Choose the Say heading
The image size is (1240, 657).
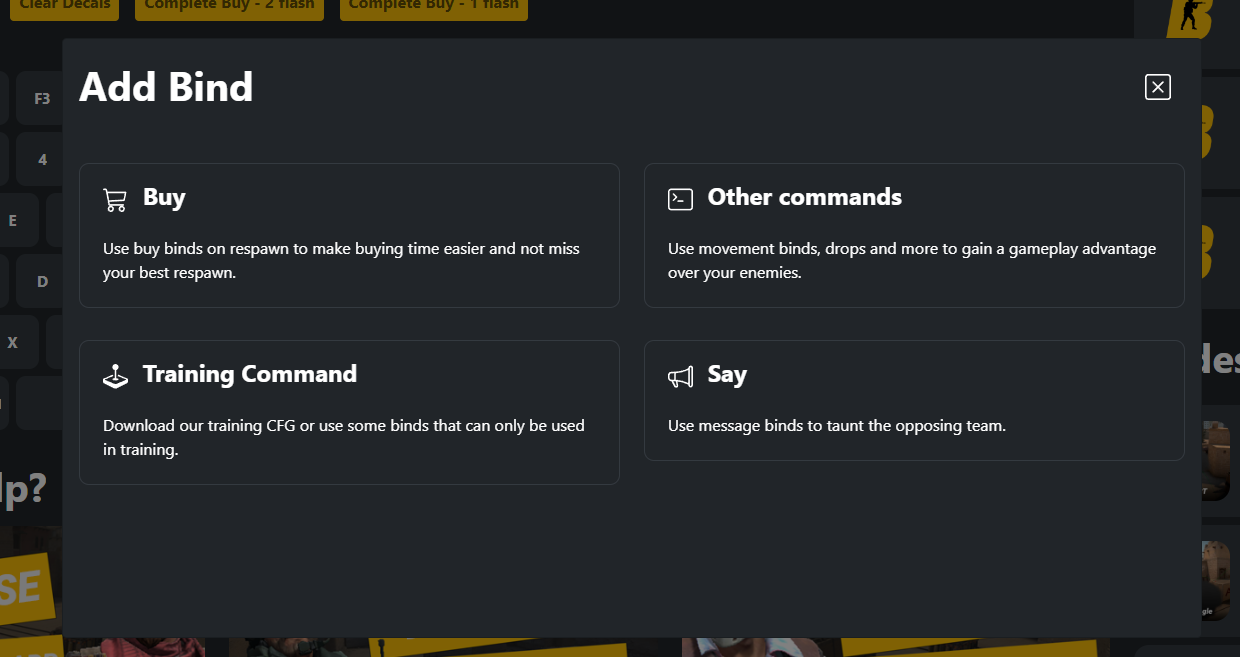(727, 374)
